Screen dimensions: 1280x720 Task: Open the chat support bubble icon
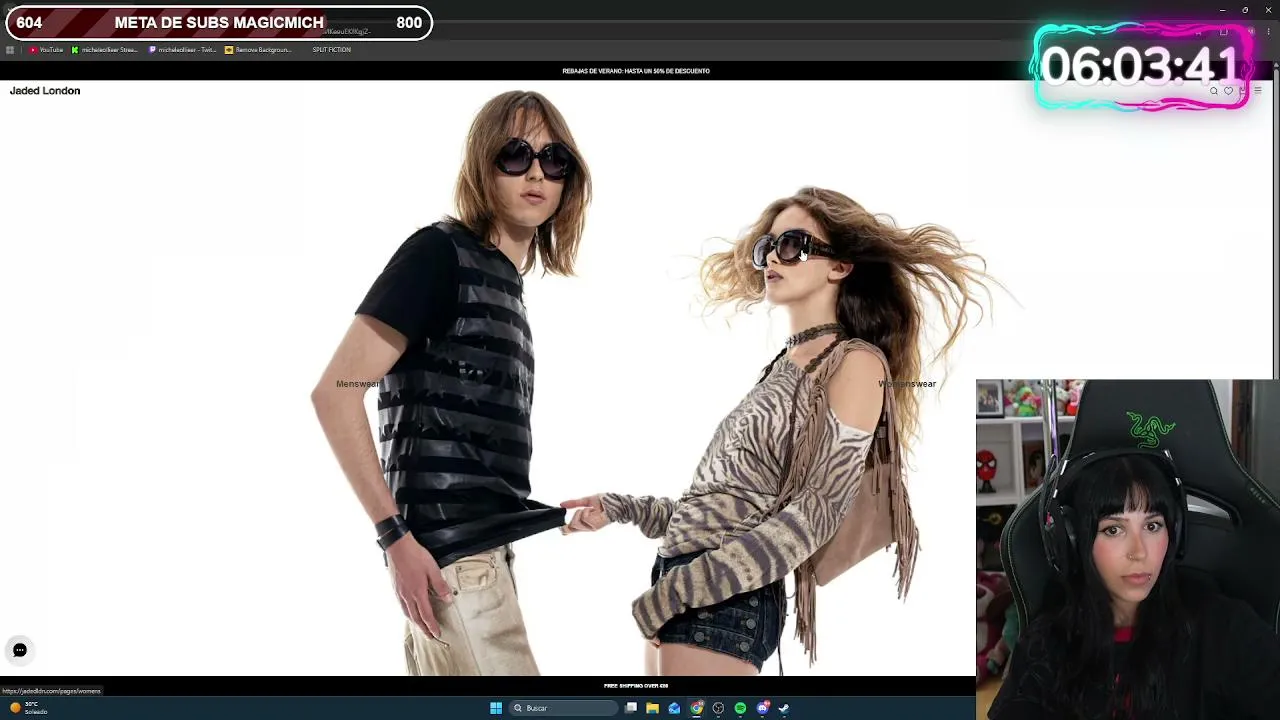click(x=20, y=650)
